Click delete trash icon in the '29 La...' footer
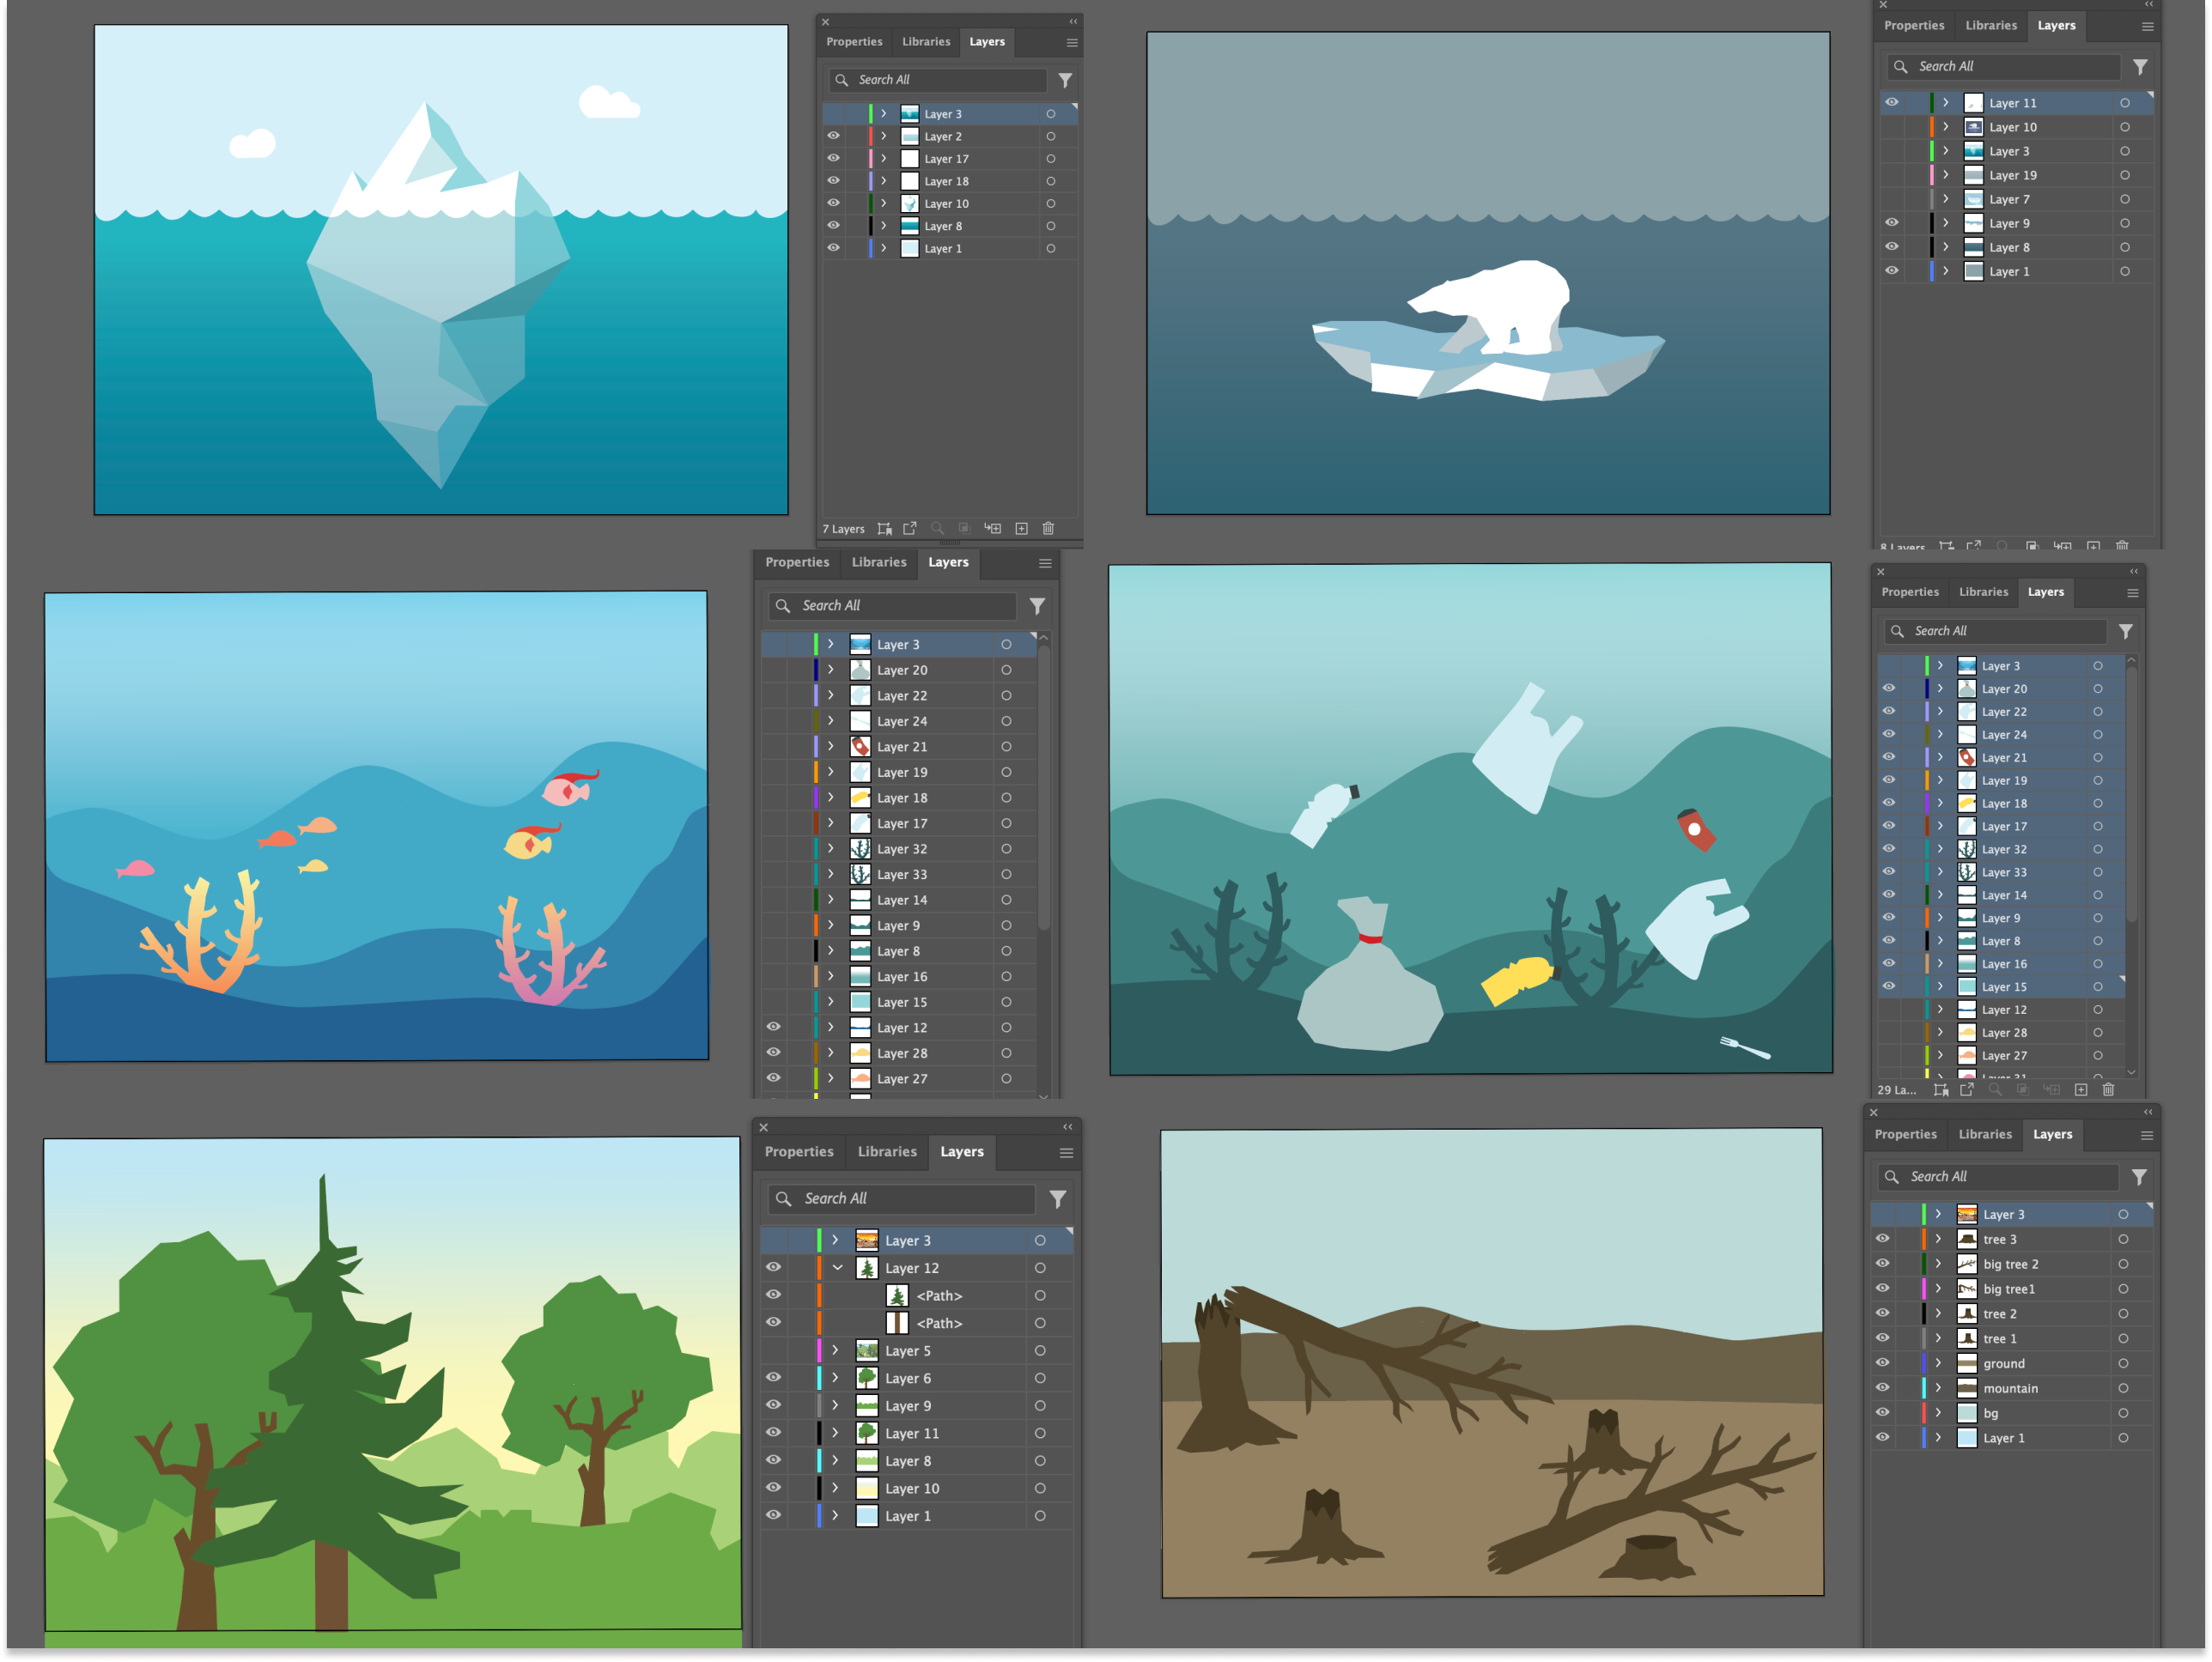The height and width of the screenshot is (1662, 2212). [x=2108, y=1089]
